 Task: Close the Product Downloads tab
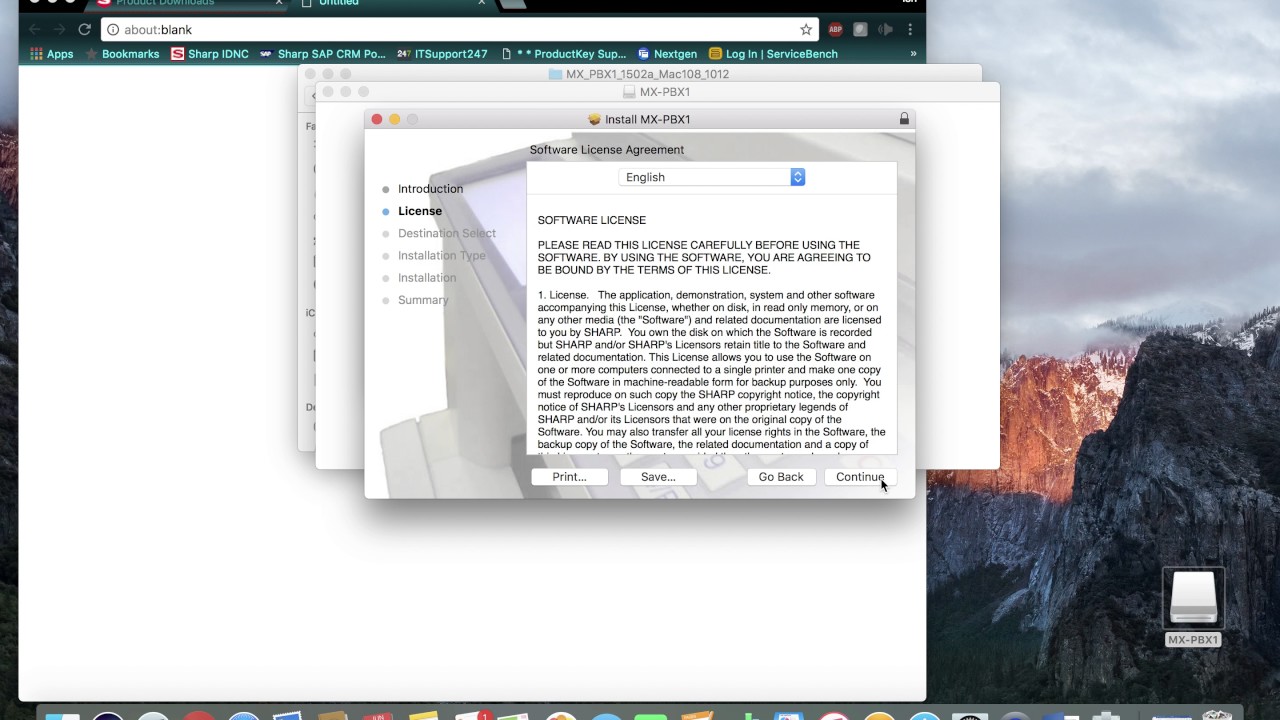pyautogui.click(x=279, y=3)
